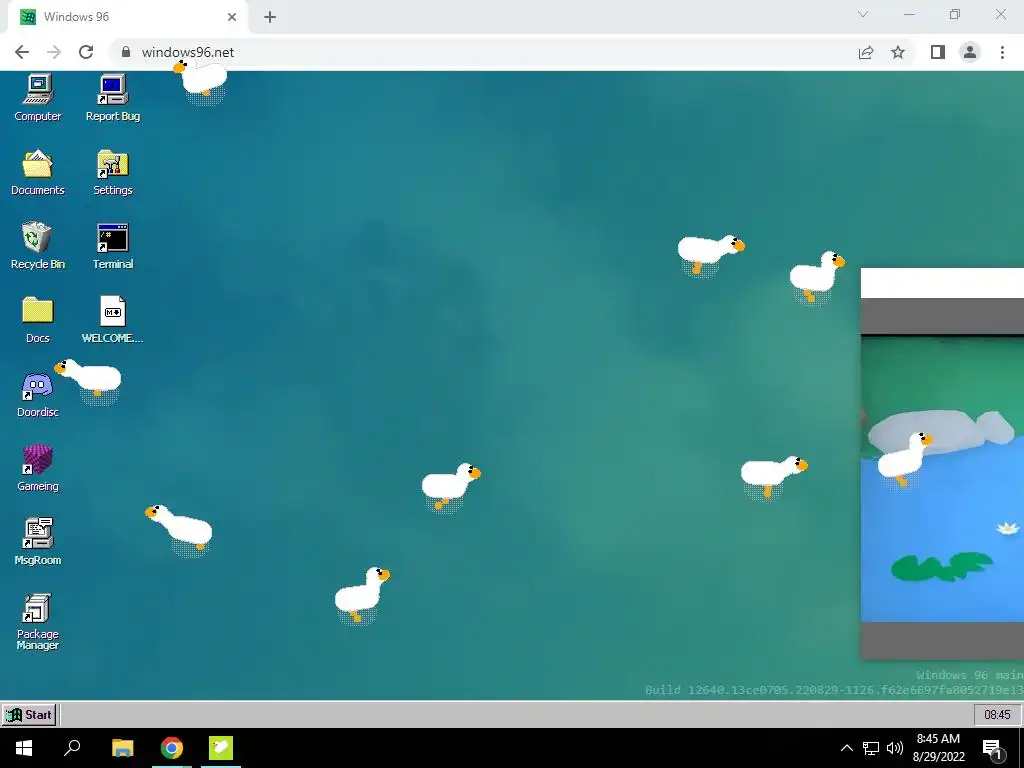Click the browser back arrow
Viewport: 1024px width, 768px height.
[x=22, y=52]
